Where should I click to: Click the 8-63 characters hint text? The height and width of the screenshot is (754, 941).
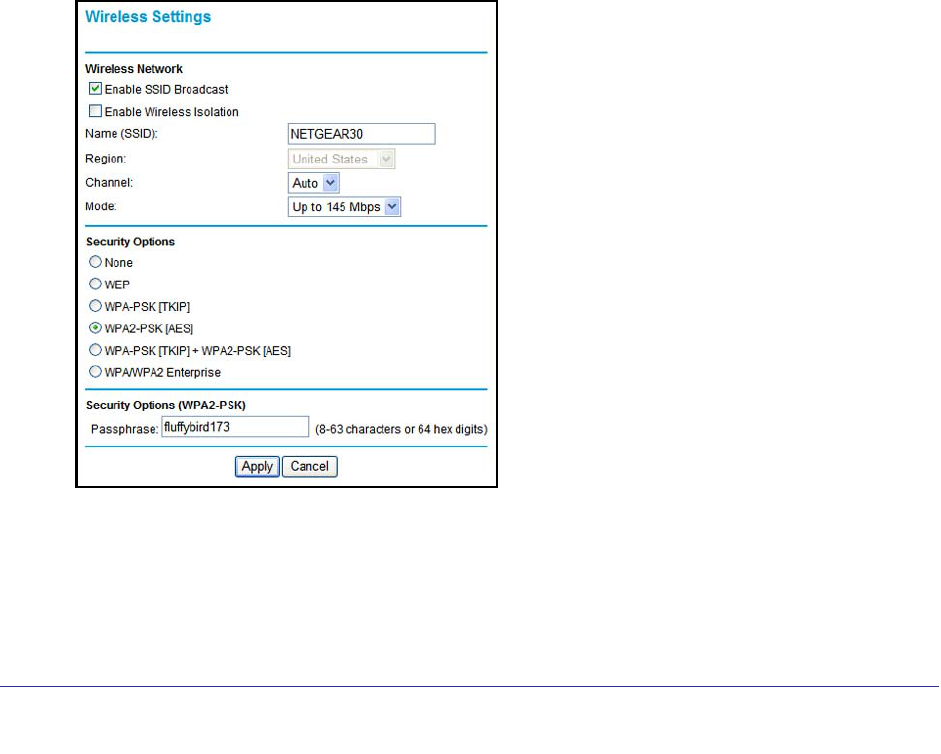coord(401,429)
